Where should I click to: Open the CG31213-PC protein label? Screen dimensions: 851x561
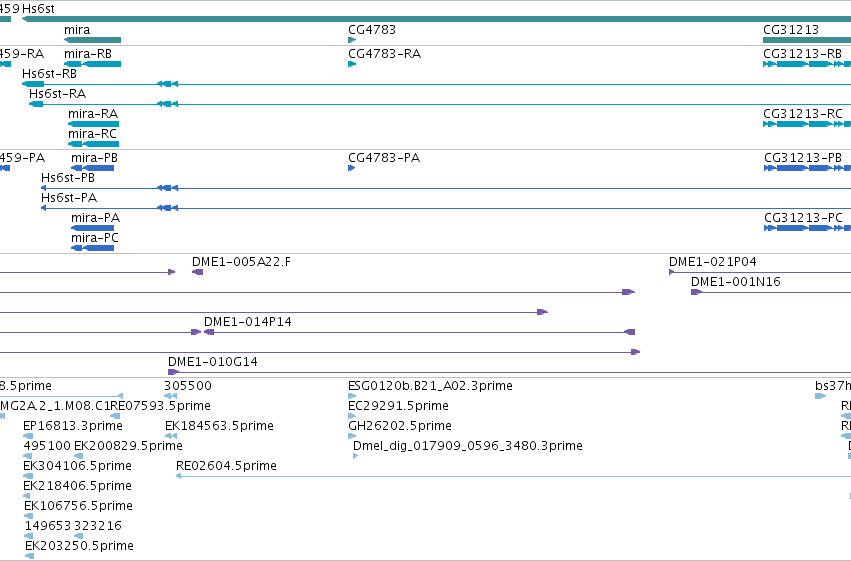[803, 218]
